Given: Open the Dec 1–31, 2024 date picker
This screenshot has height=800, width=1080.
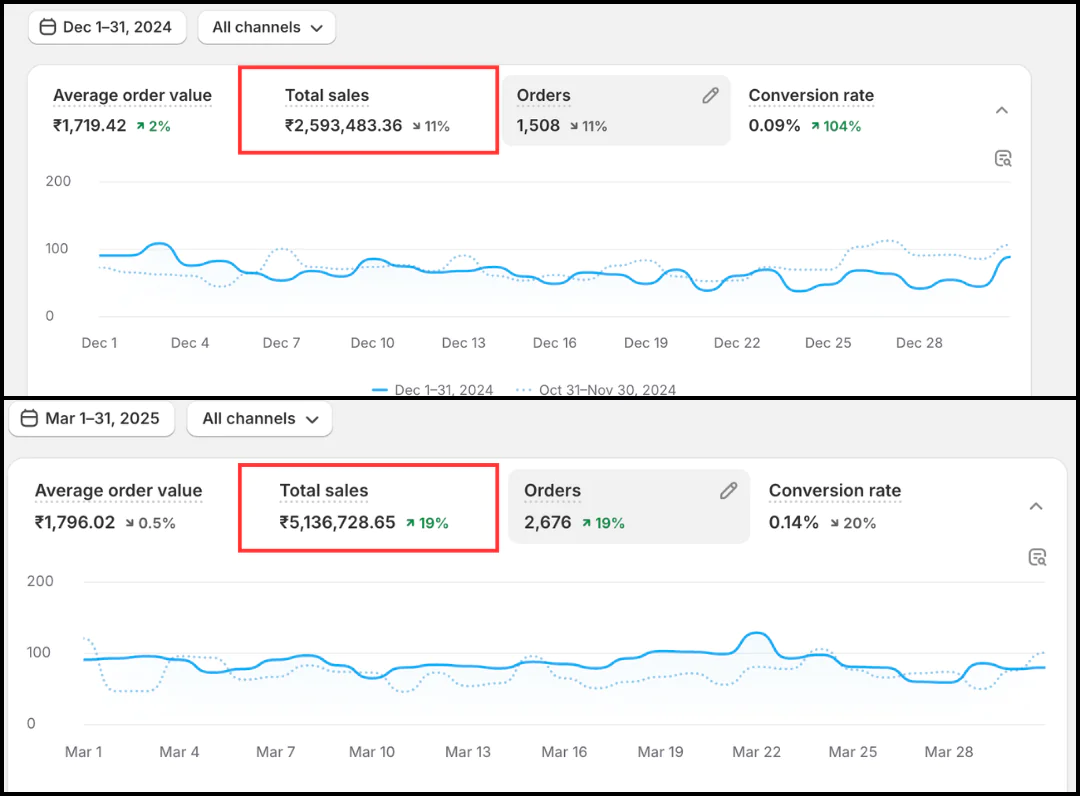Looking at the screenshot, I should pos(105,27).
